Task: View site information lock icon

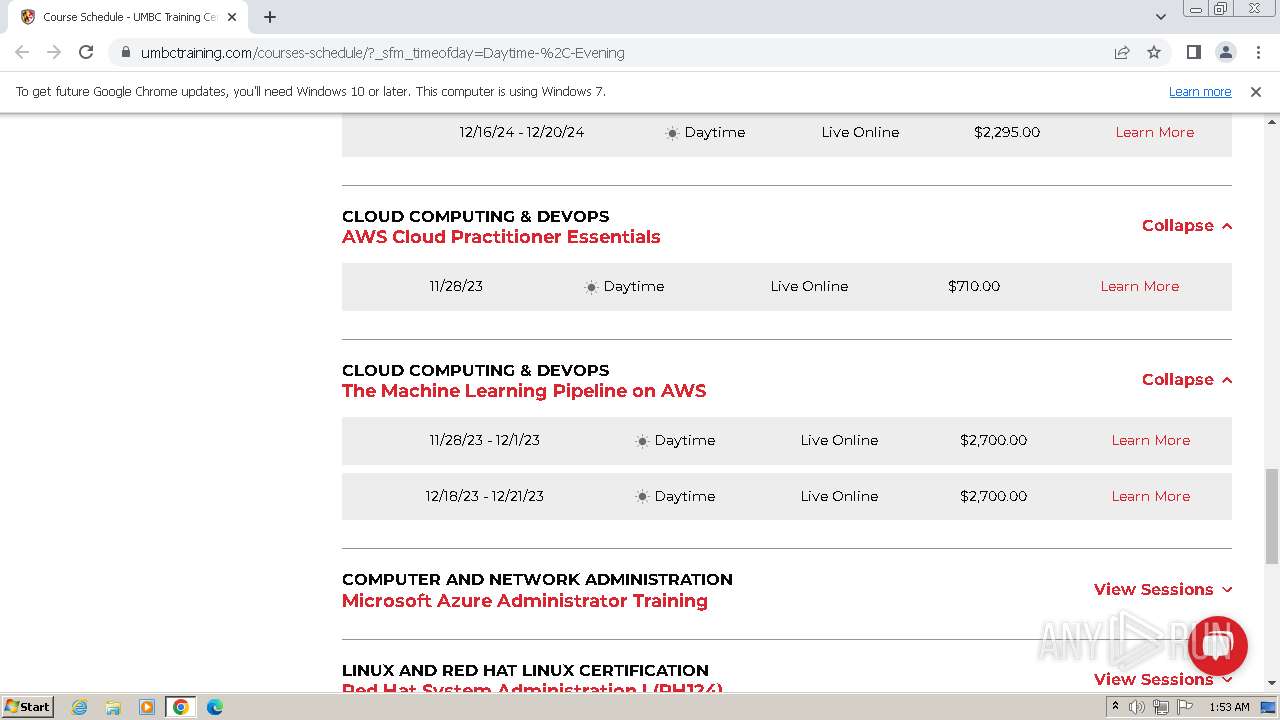Action: (124, 53)
